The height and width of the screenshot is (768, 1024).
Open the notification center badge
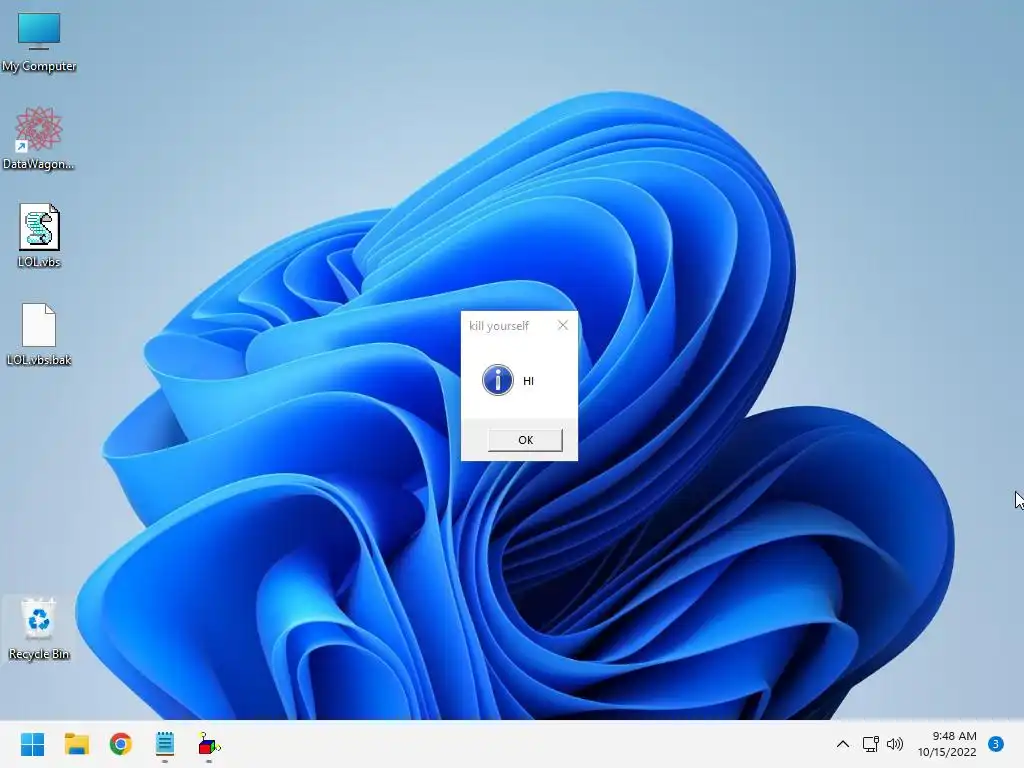click(x=996, y=744)
